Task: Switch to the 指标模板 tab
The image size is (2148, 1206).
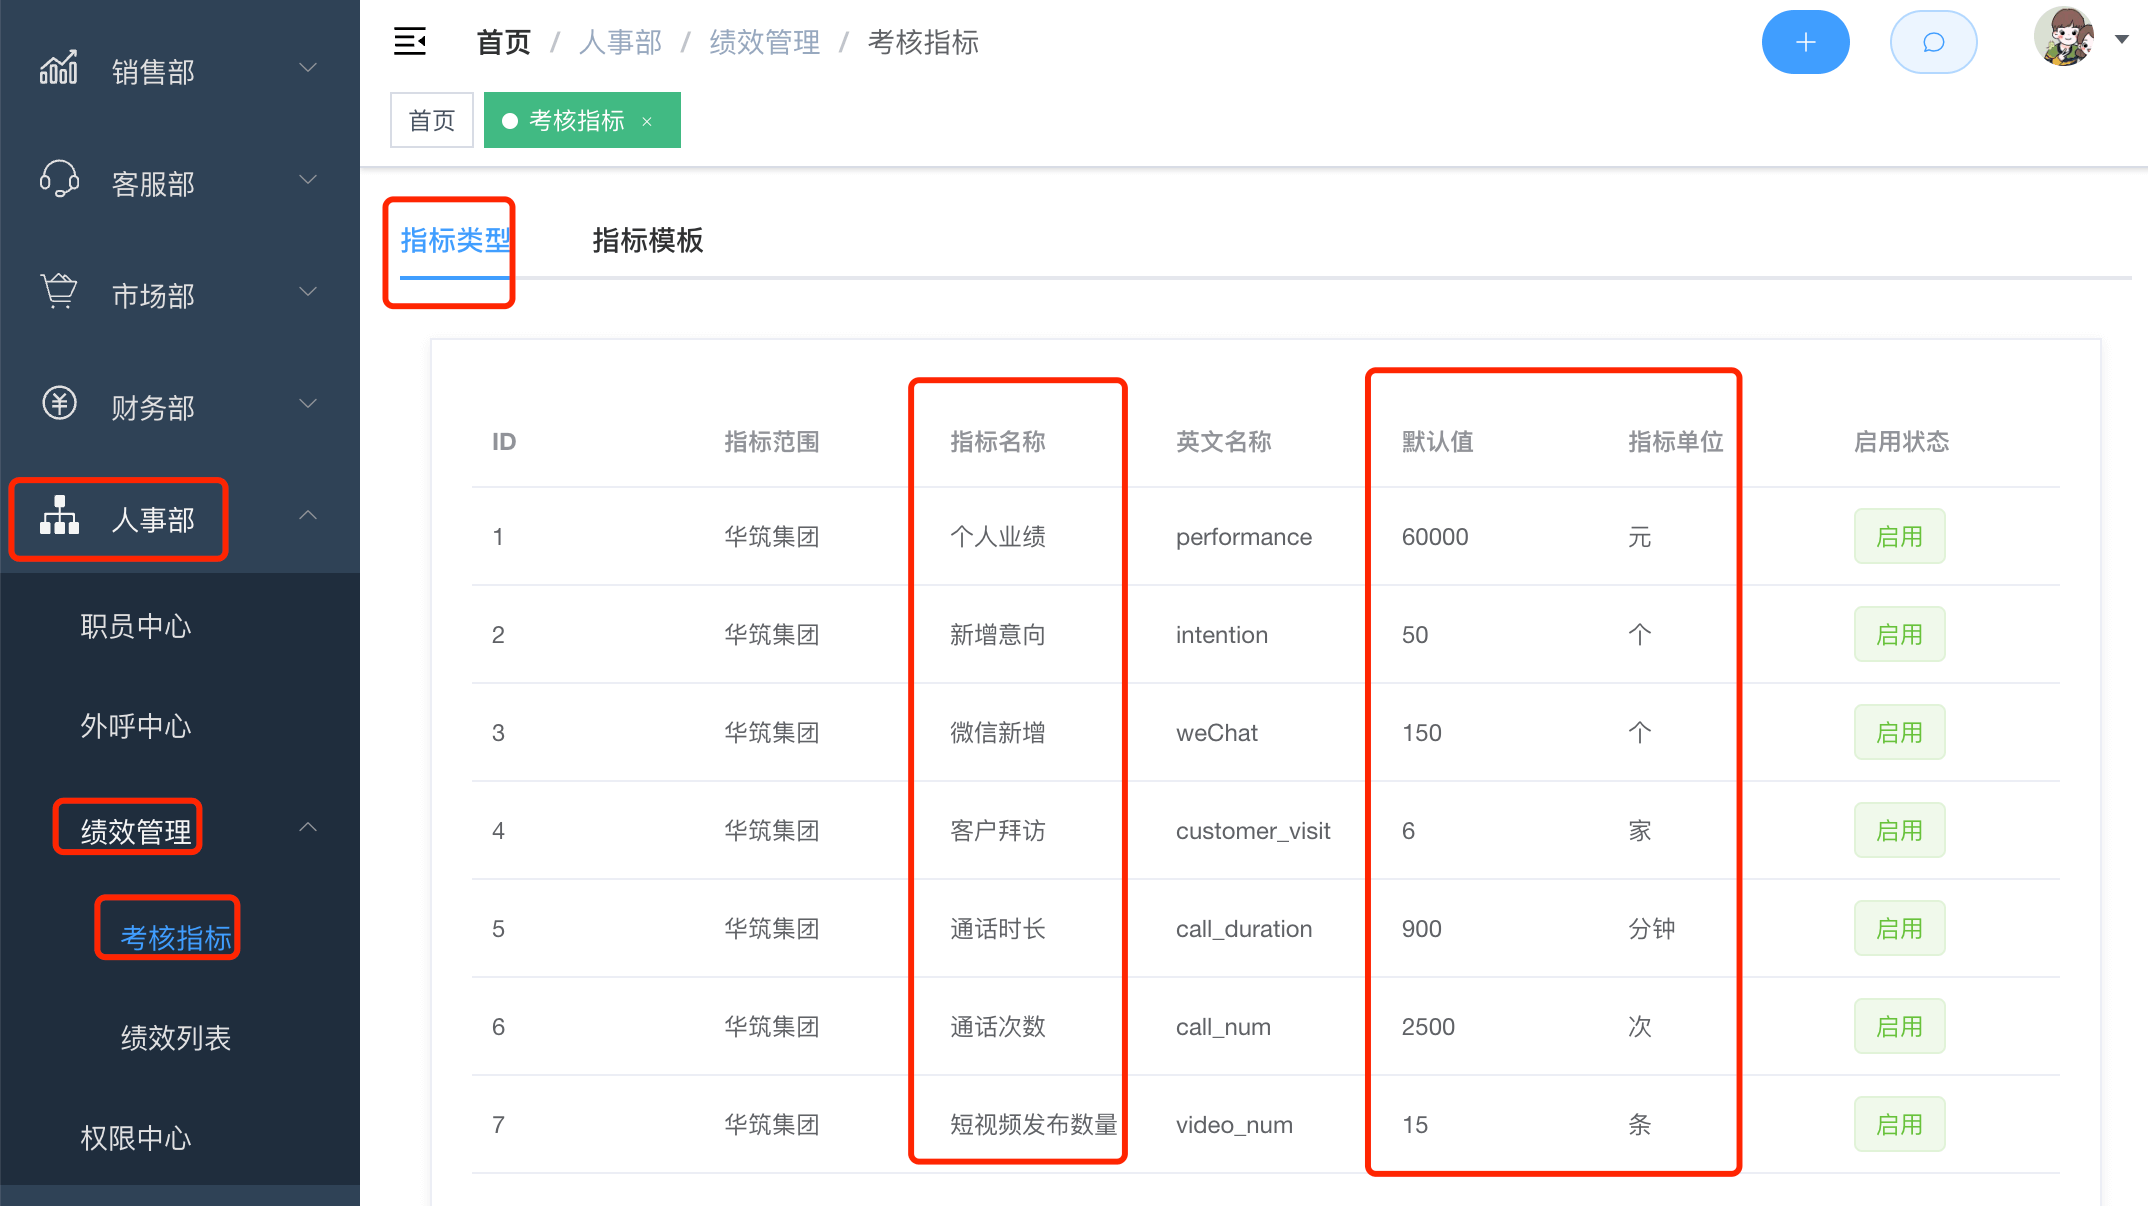Action: pyautogui.click(x=647, y=241)
